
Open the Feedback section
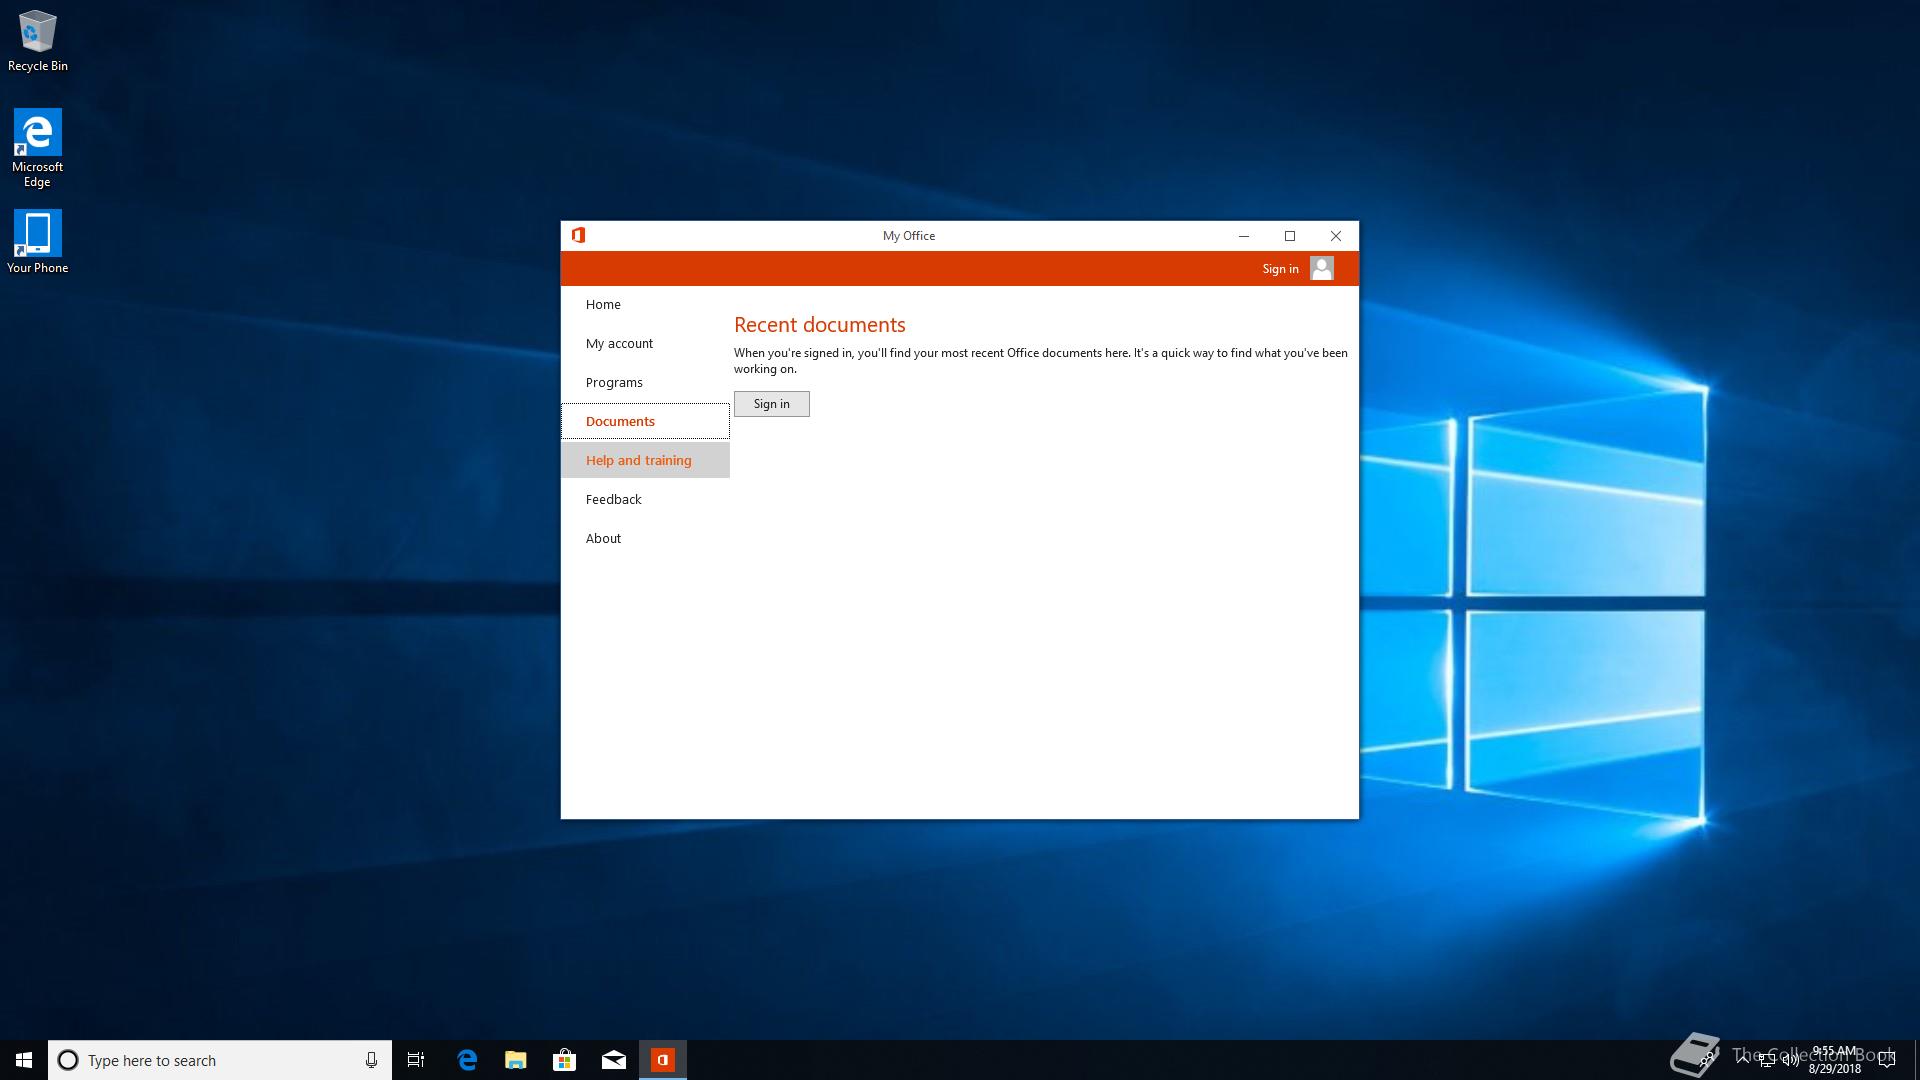(645, 499)
